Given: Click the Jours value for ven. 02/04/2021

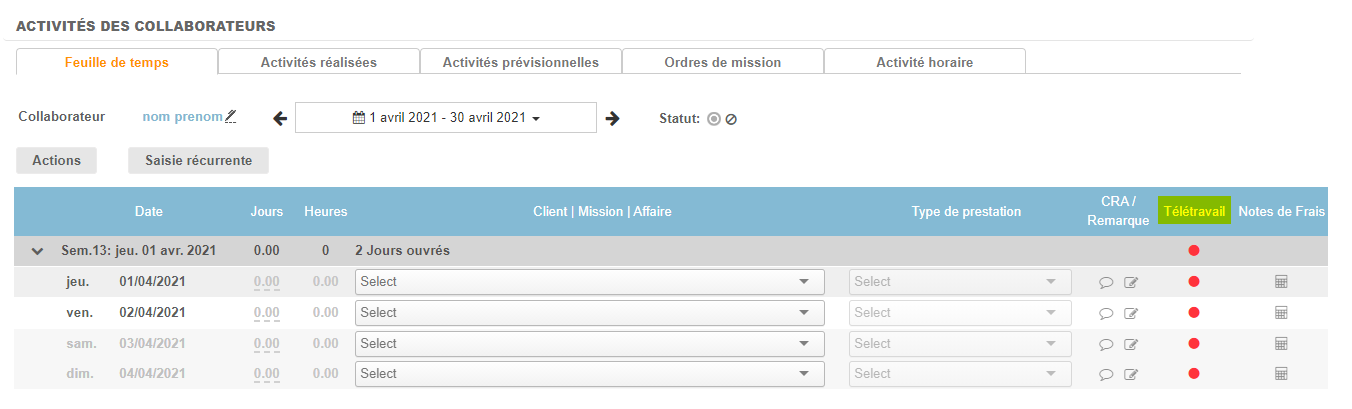Looking at the screenshot, I should click(266, 313).
